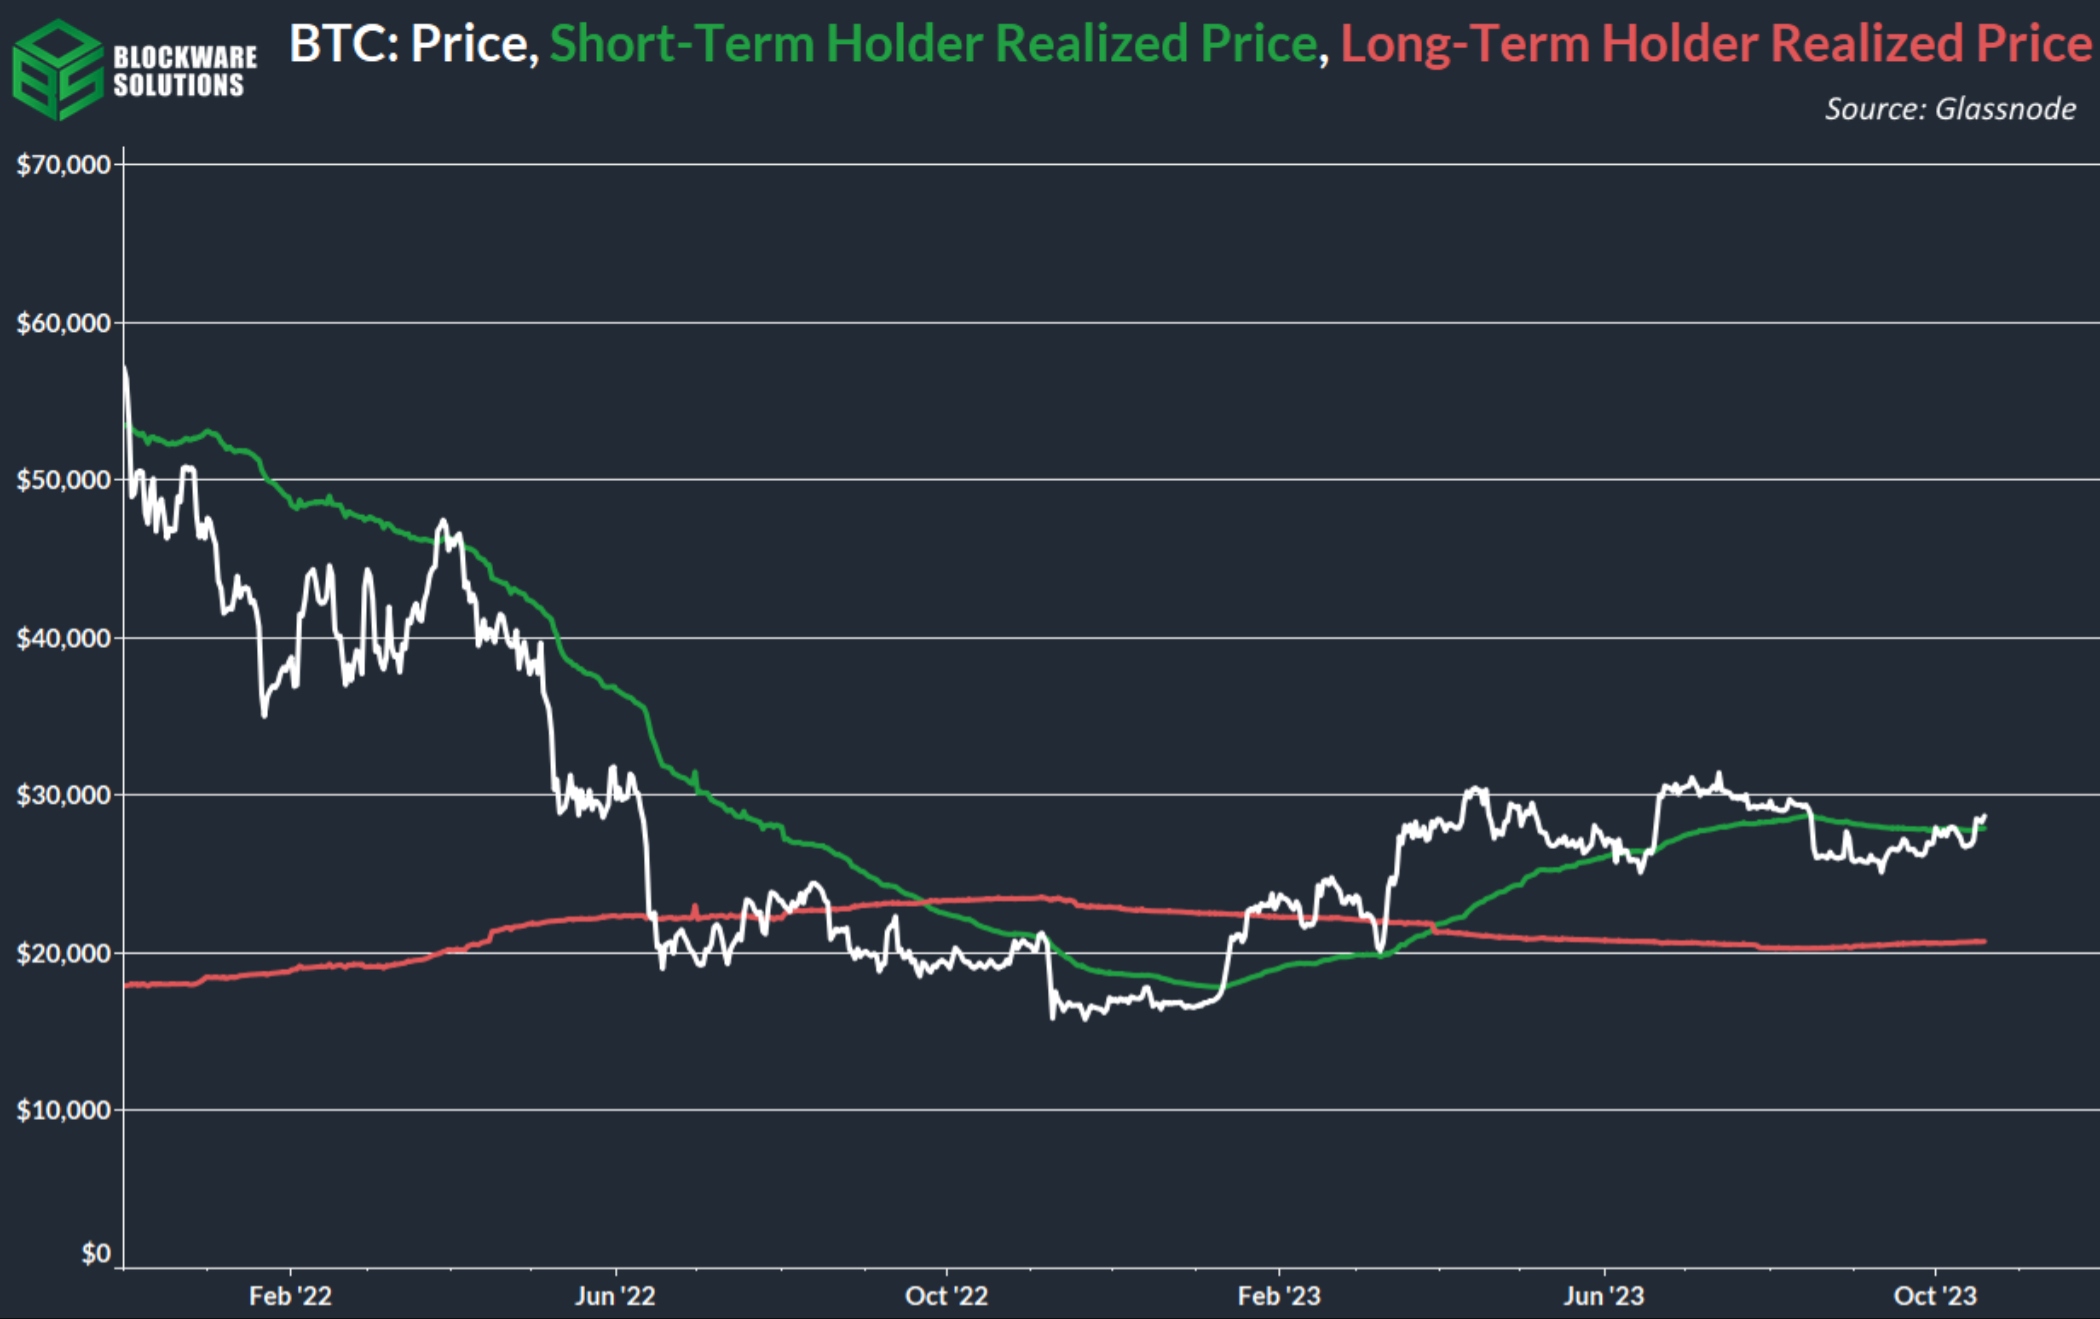
Task: Click the Blockware Solutions cube logo
Action: click(x=57, y=70)
